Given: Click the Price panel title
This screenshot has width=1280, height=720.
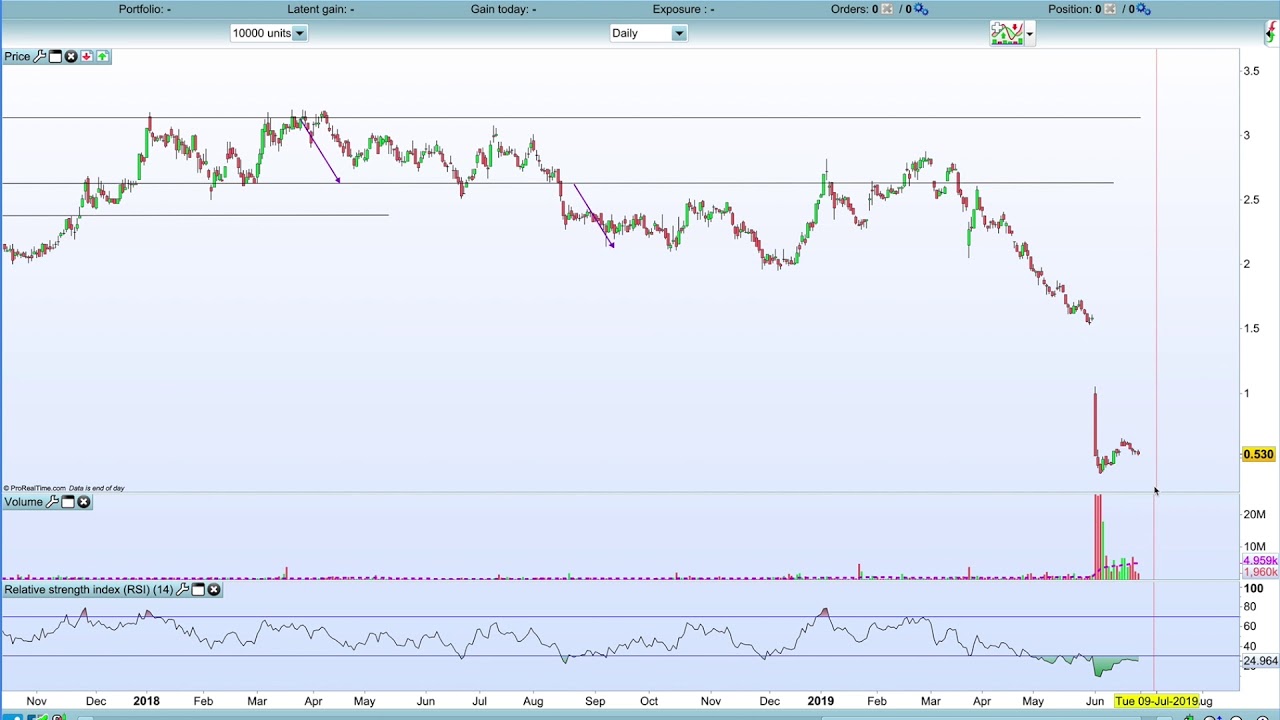Looking at the screenshot, I should tap(17, 57).
